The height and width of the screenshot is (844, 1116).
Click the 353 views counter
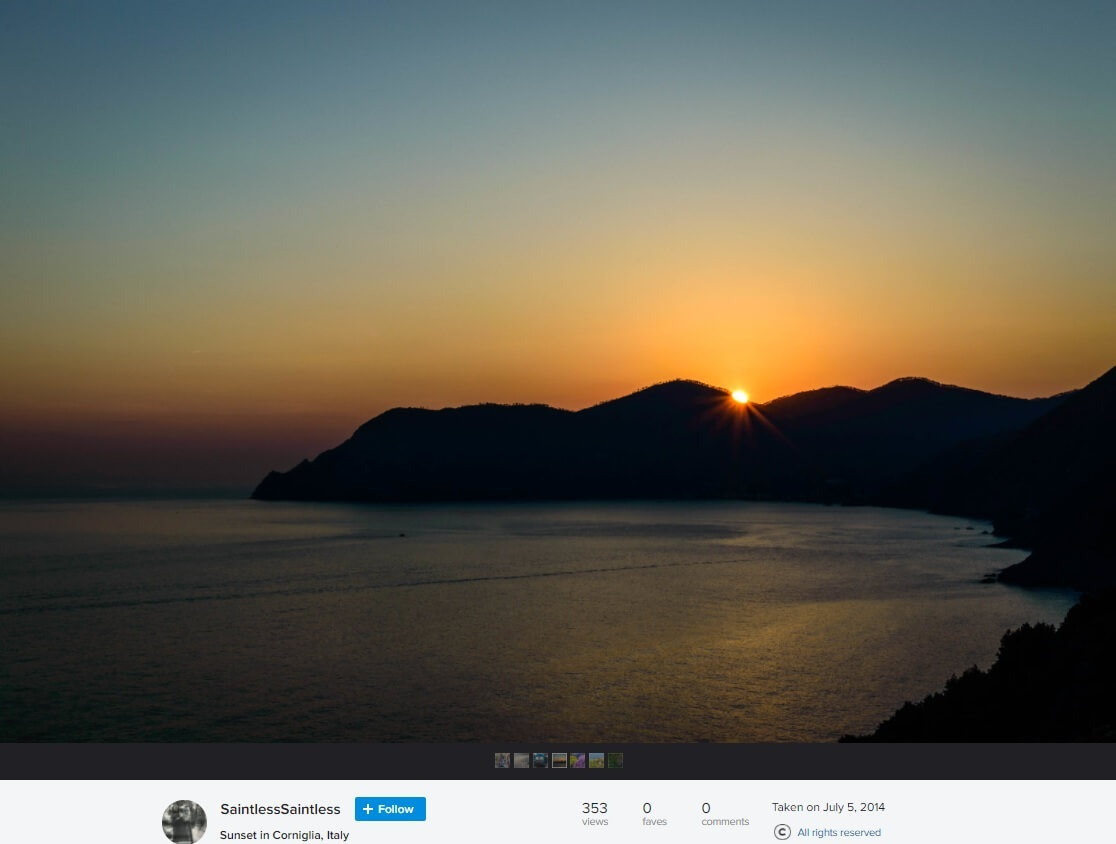pyautogui.click(x=594, y=813)
